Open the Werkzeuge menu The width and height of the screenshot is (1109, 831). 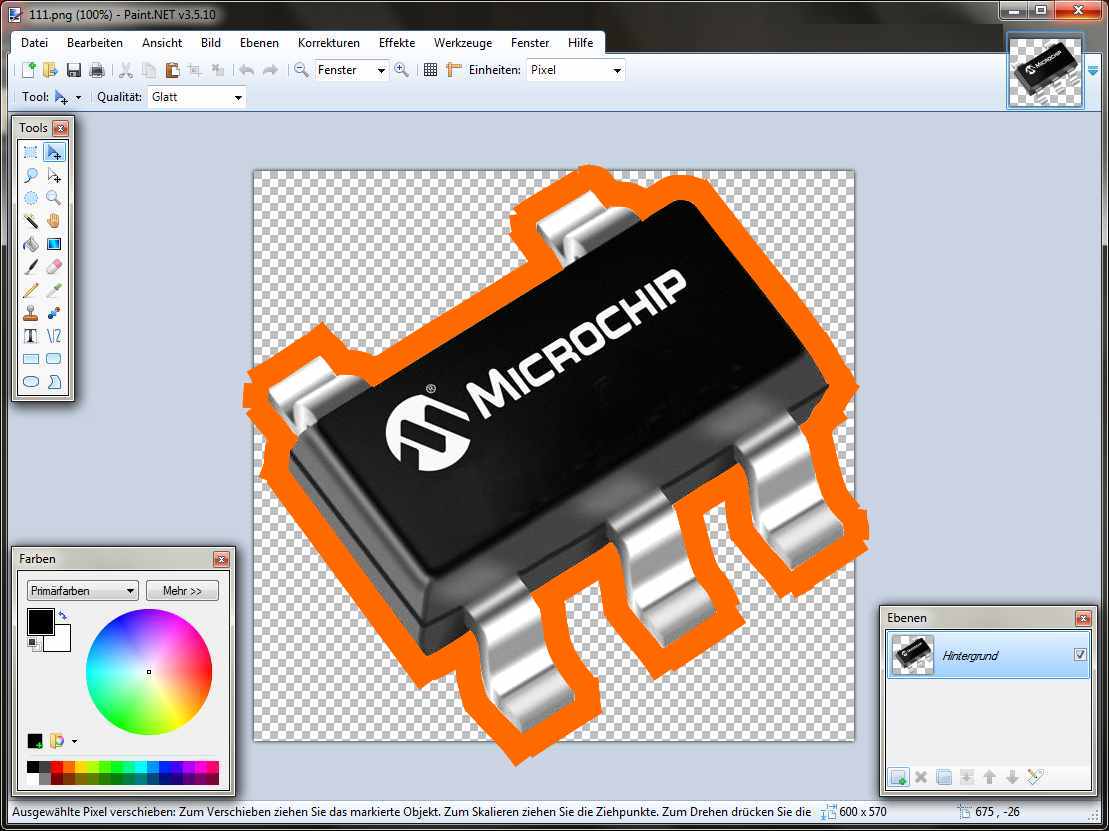click(x=463, y=42)
